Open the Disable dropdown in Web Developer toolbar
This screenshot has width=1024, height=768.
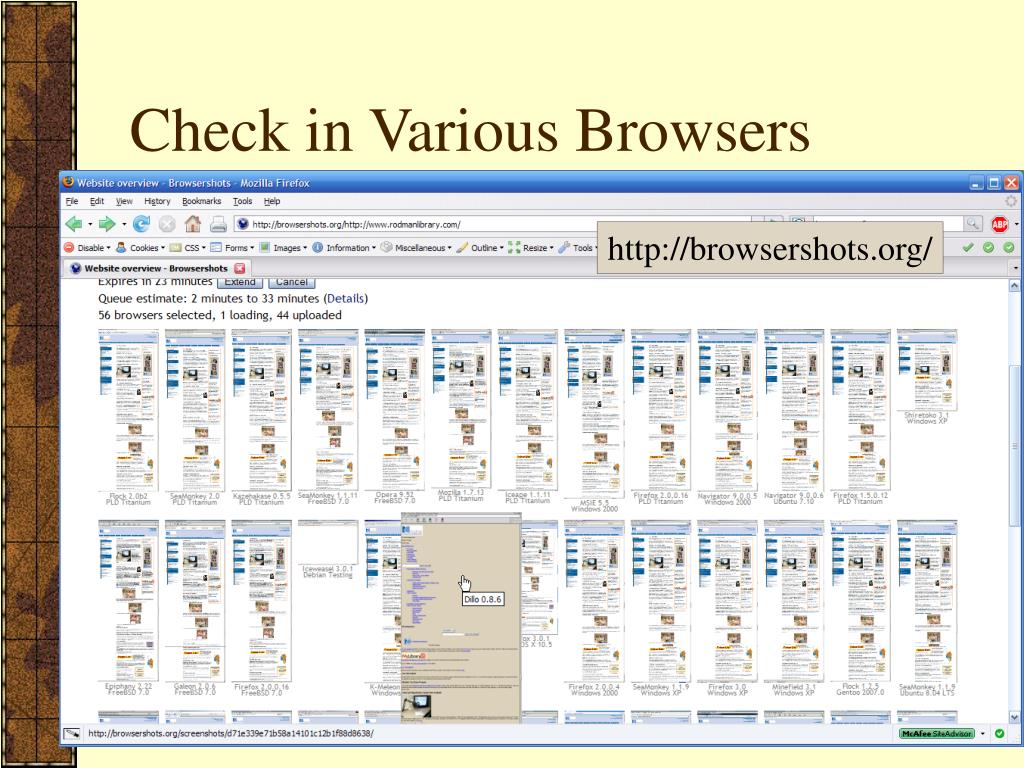(x=87, y=248)
